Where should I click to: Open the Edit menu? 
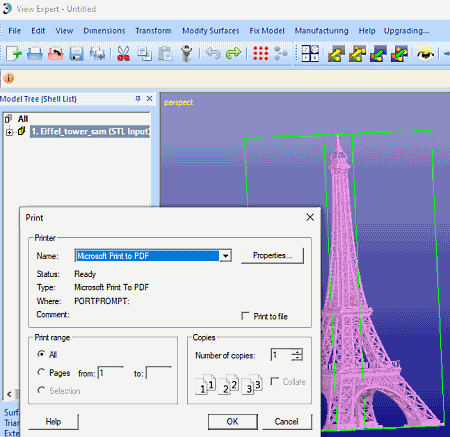coord(38,31)
